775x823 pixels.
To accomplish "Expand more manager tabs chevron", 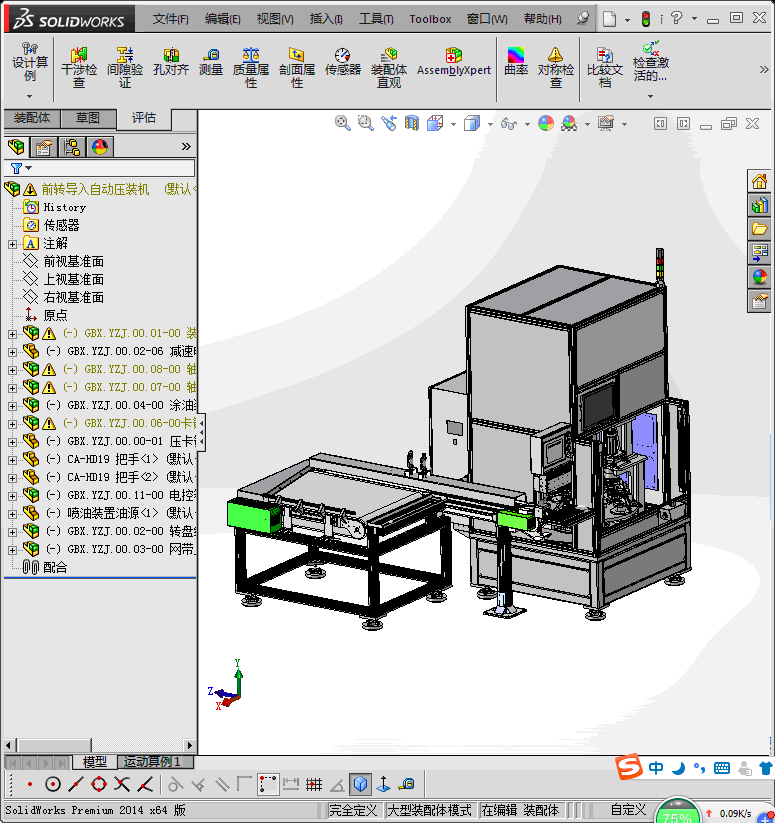I will 186,146.
